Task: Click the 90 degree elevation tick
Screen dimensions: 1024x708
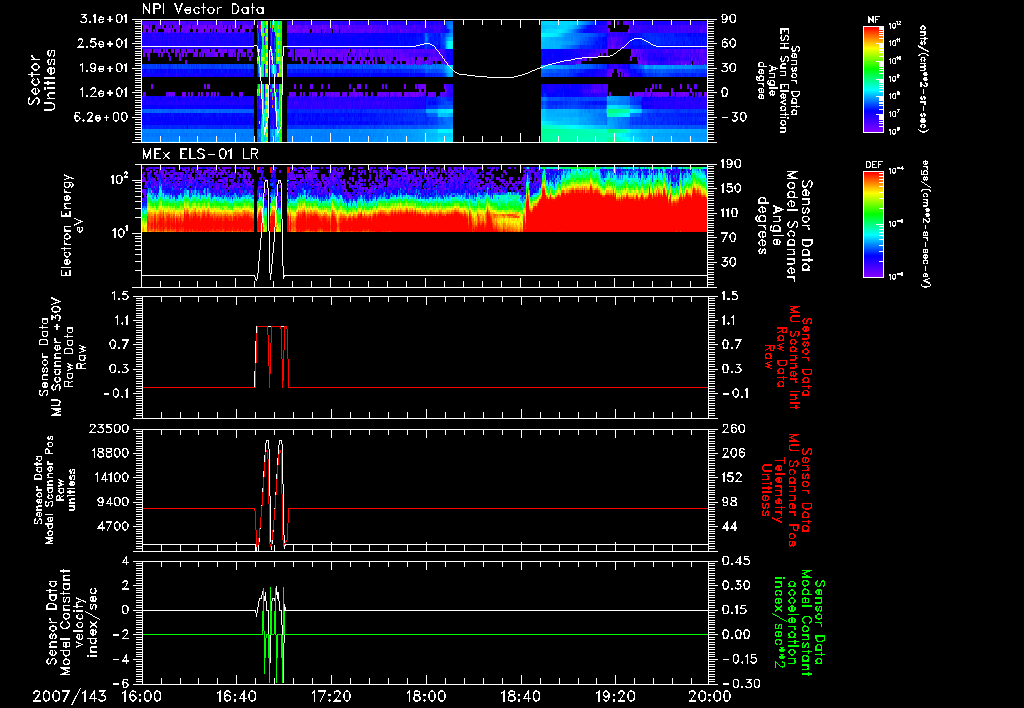Action: coord(729,20)
